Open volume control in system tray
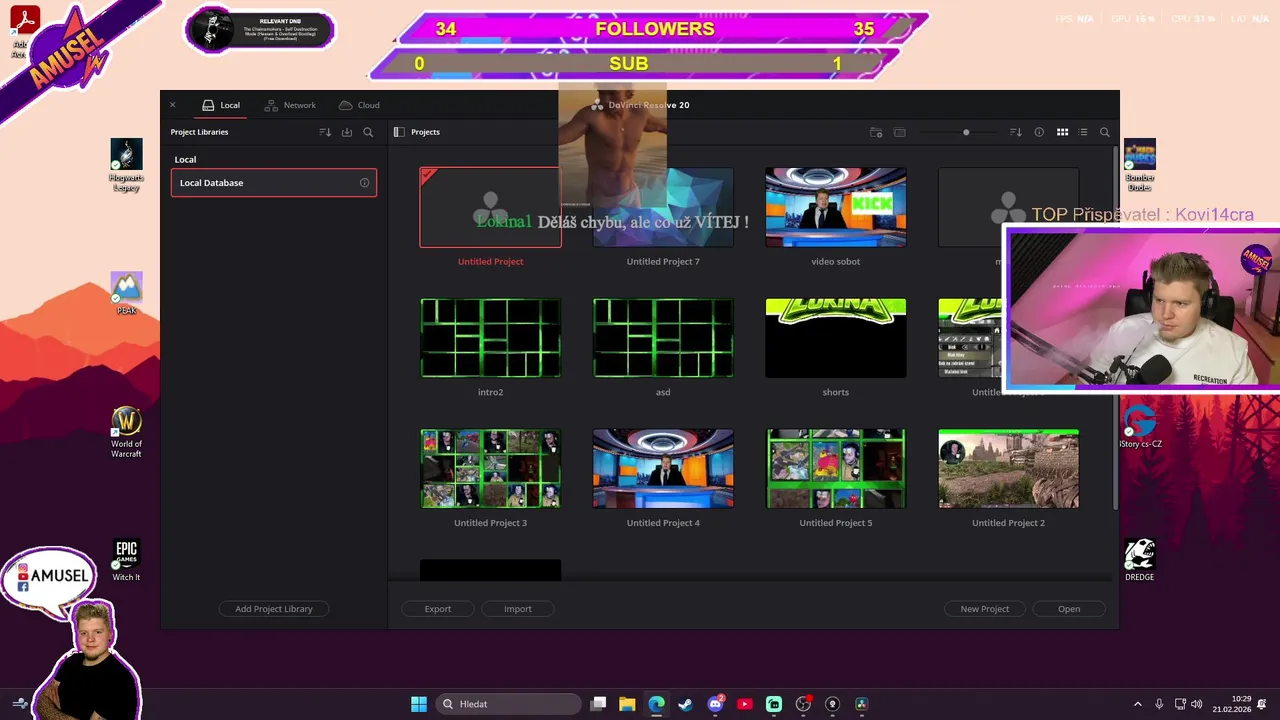 coord(1197,704)
